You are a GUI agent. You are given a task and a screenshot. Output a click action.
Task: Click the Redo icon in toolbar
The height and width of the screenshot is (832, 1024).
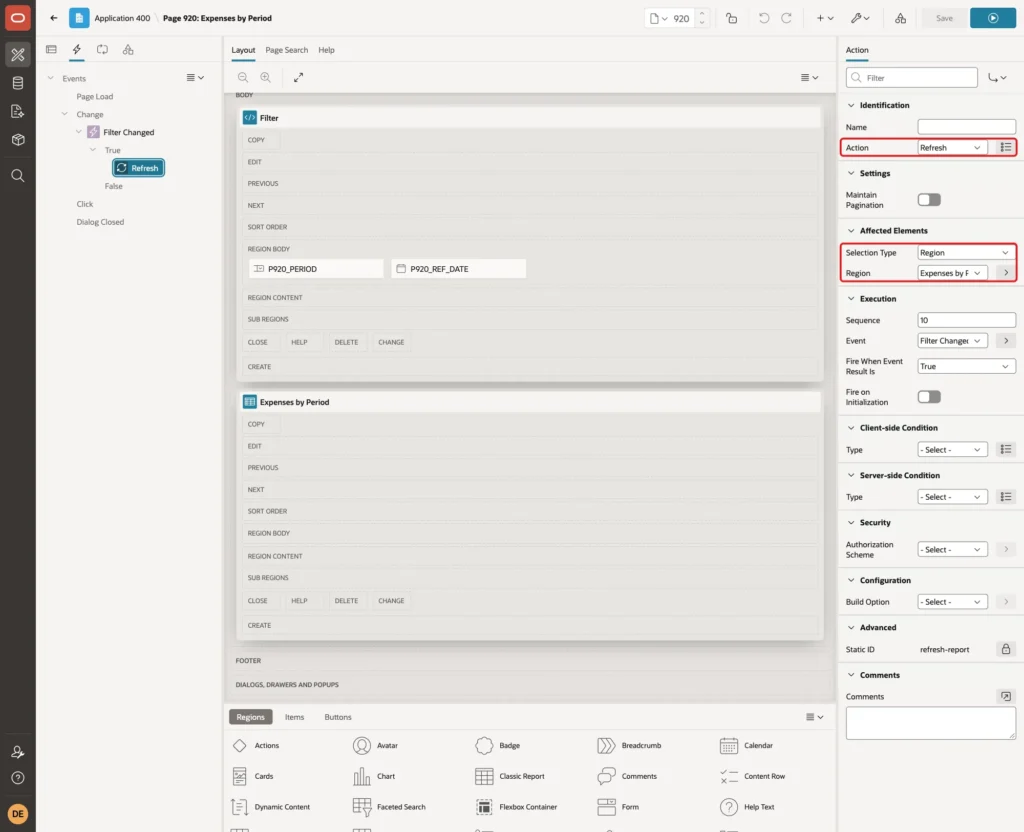(x=786, y=18)
